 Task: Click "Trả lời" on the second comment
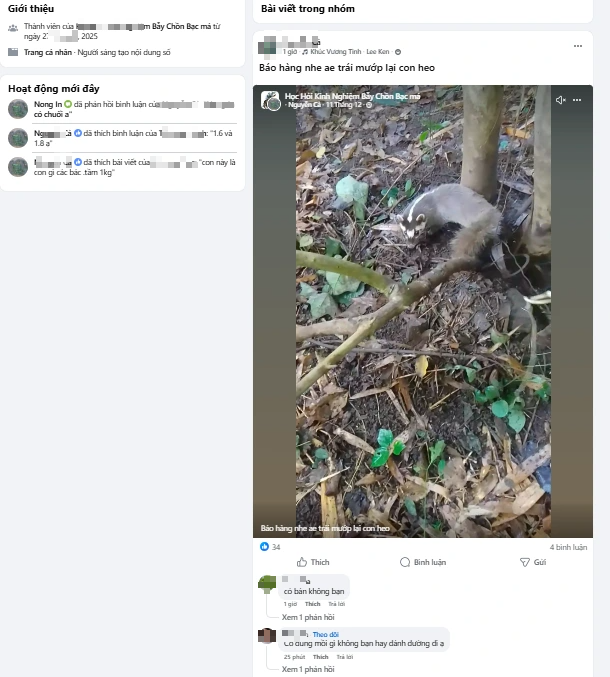click(344, 657)
